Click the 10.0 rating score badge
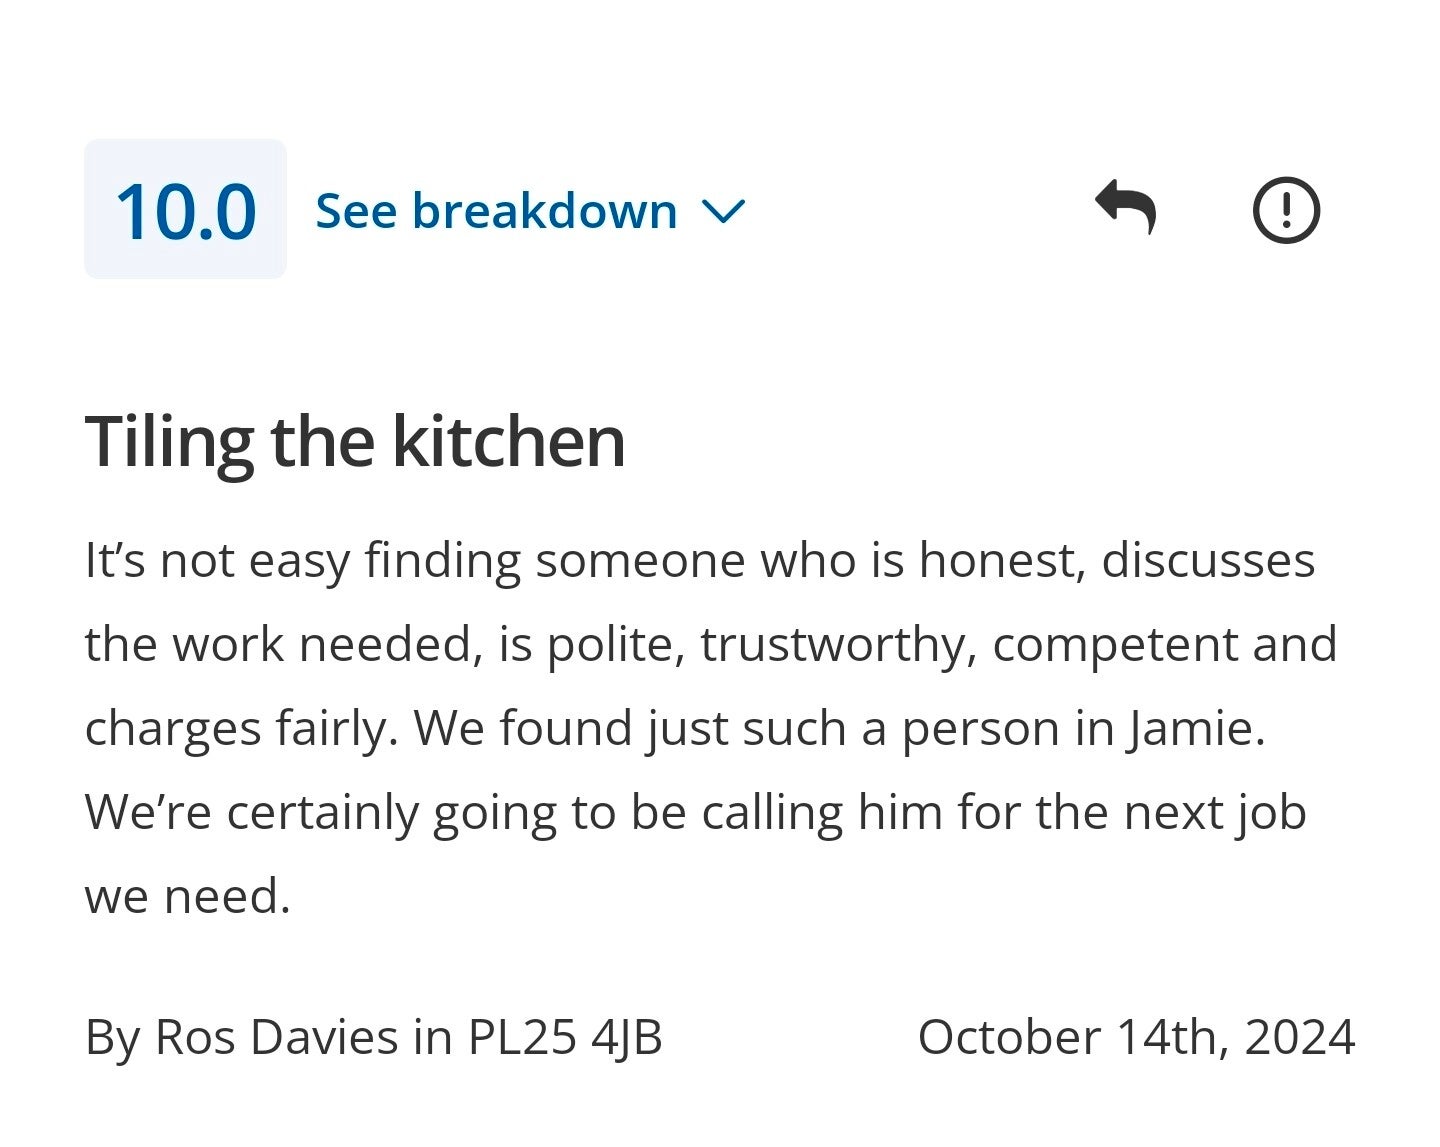 pyautogui.click(x=185, y=210)
